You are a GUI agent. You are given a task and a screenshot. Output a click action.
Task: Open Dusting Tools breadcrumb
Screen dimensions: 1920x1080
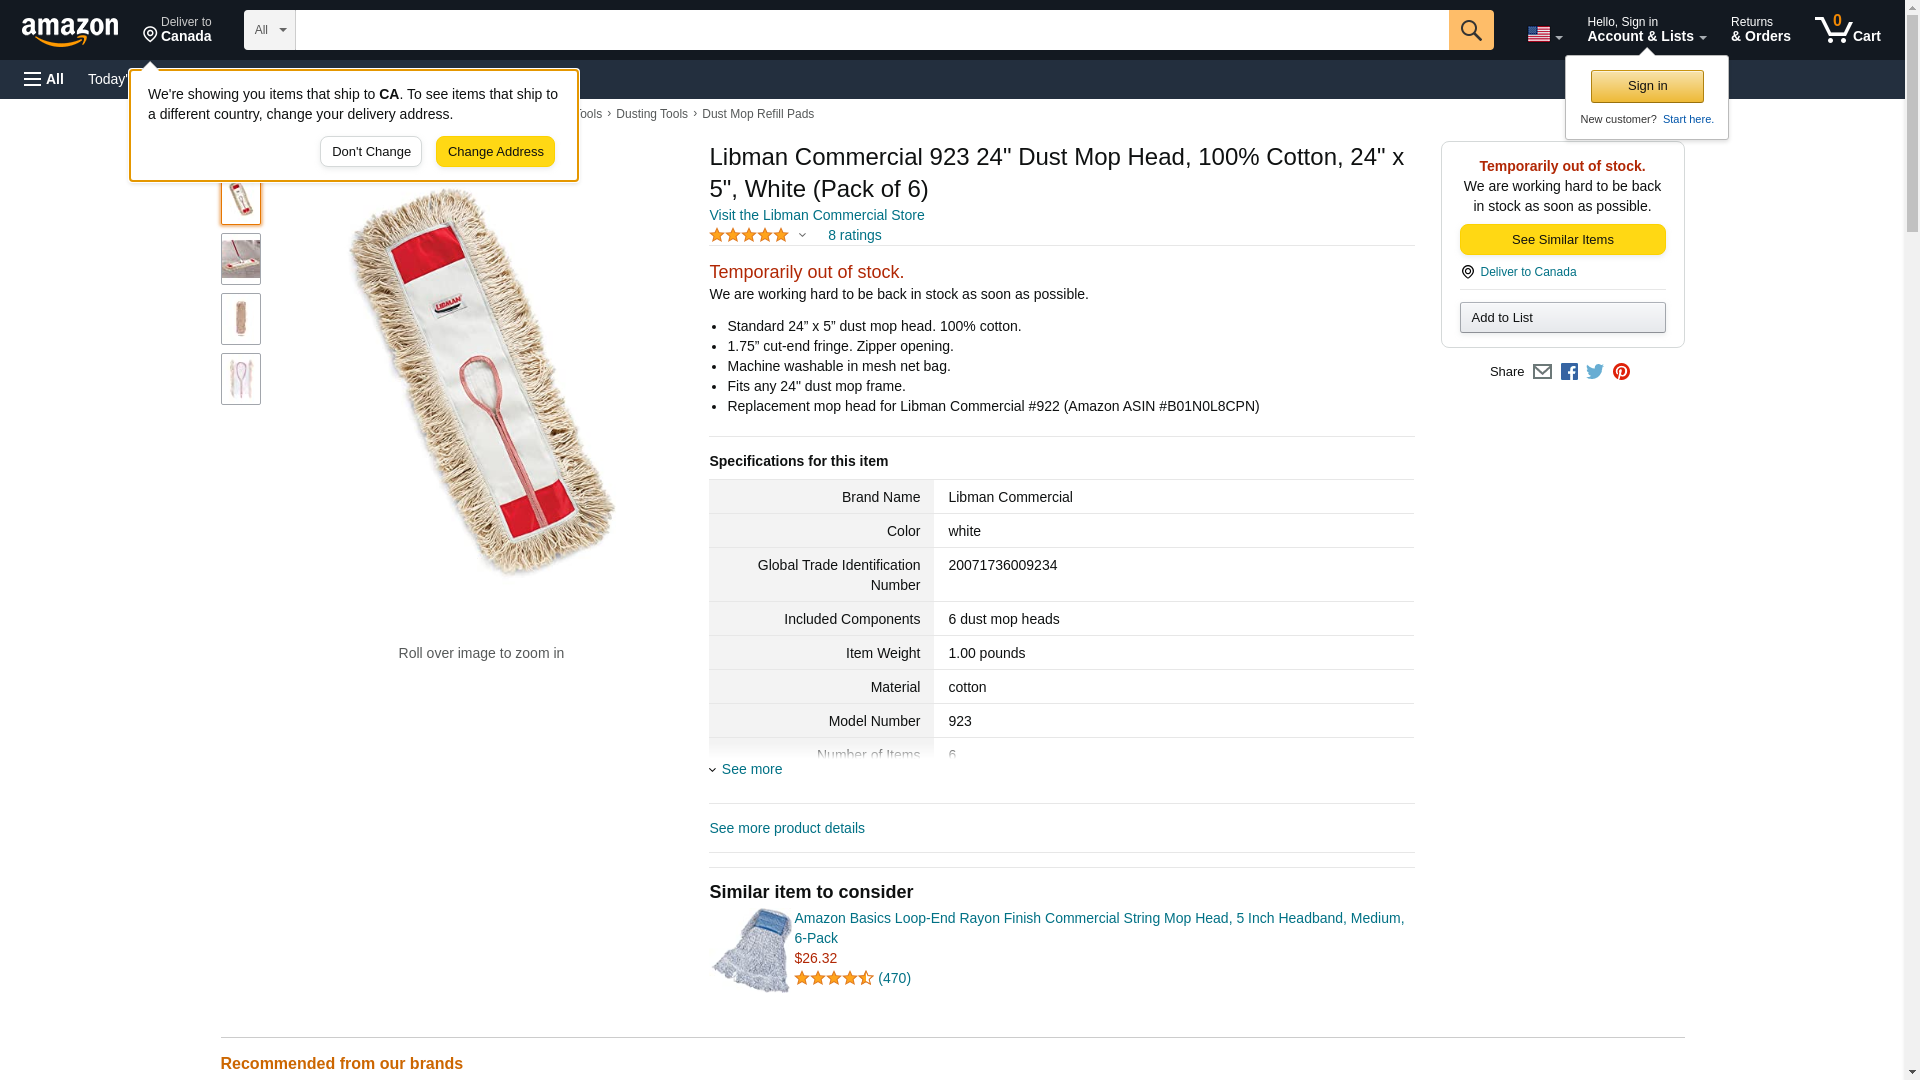[x=652, y=114]
